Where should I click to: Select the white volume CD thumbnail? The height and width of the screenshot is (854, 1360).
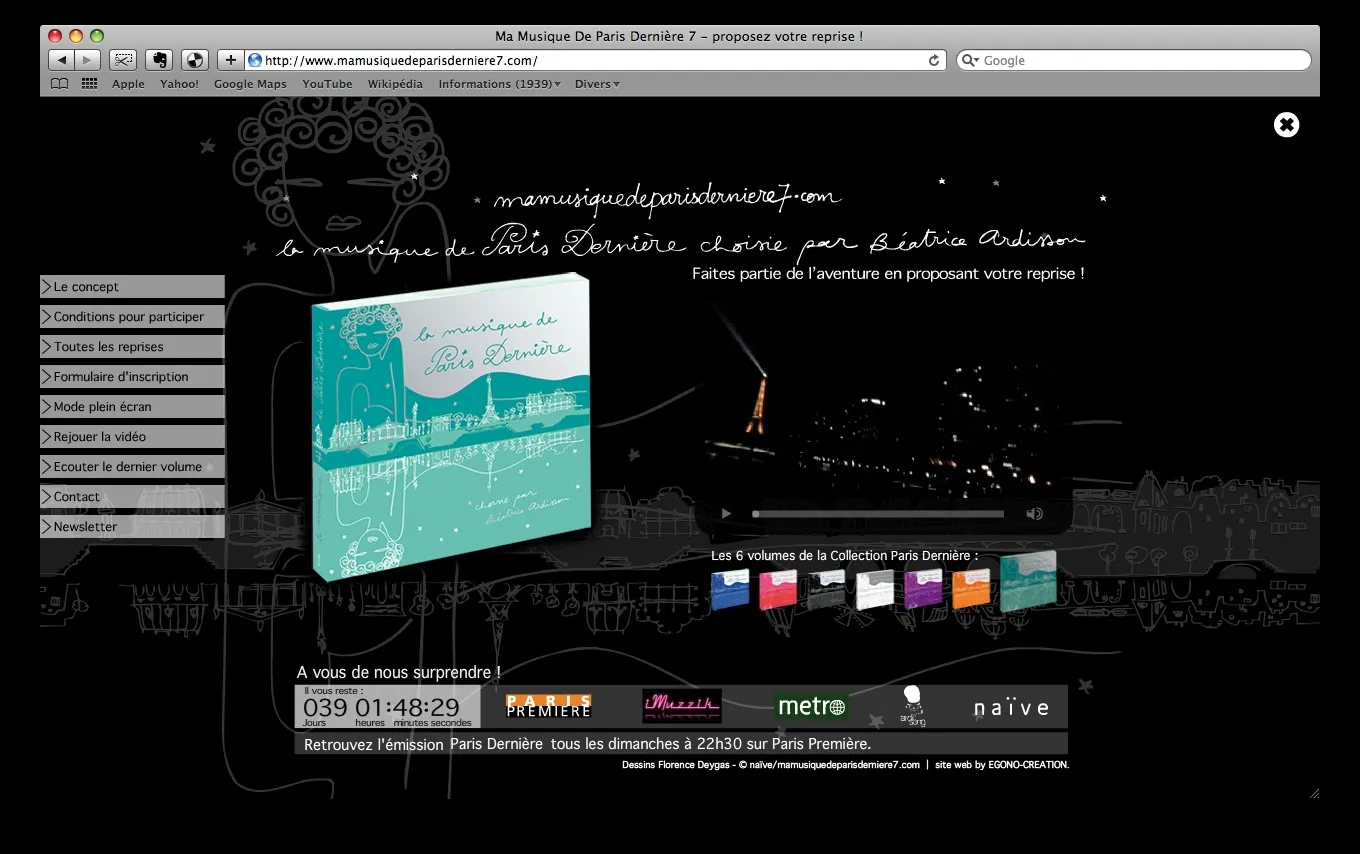pos(875,589)
